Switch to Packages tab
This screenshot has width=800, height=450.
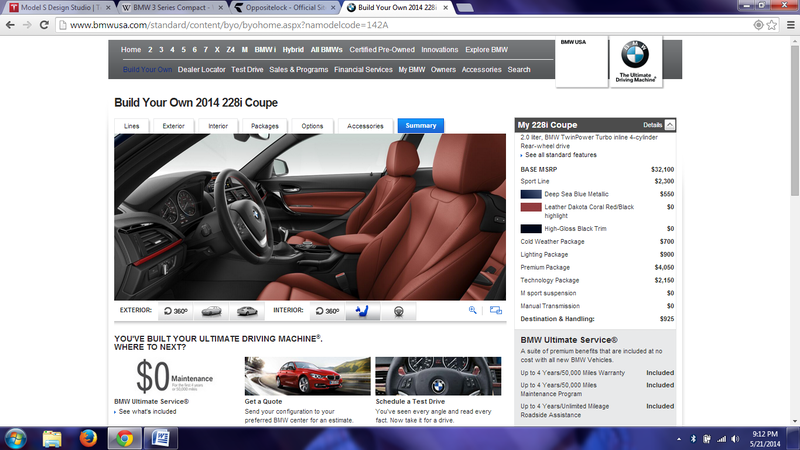pyautogui.click(x=265, y=126)
